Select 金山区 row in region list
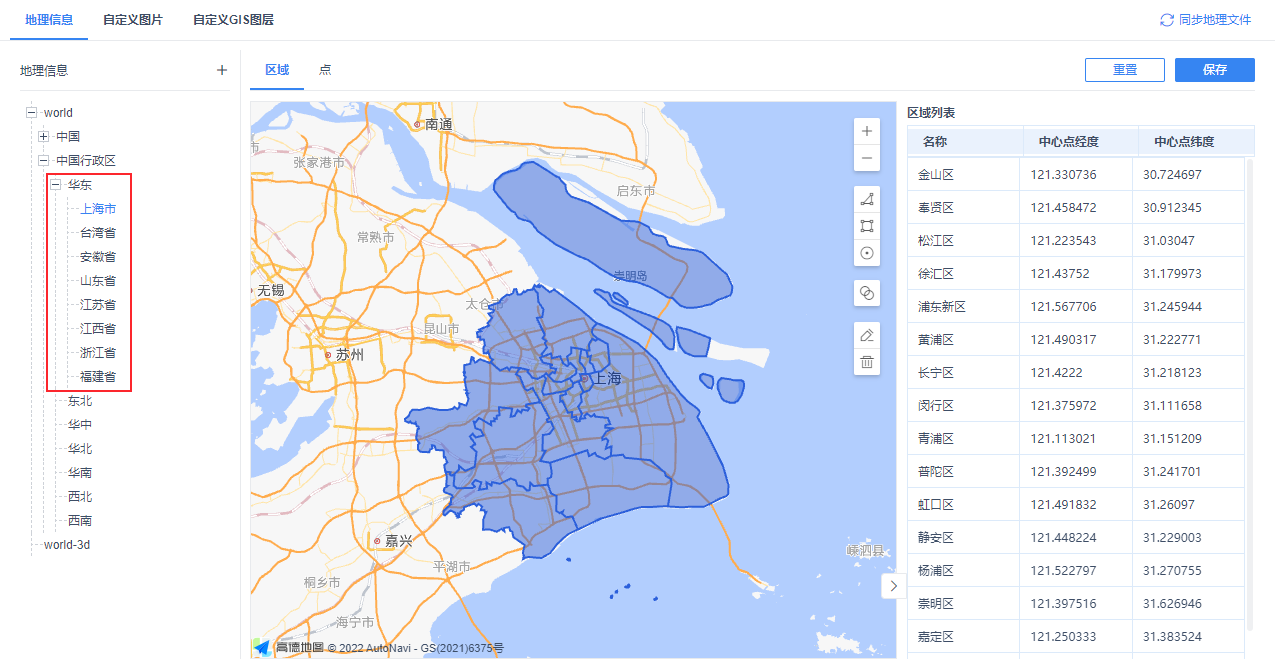Viewport: 1275px width, 669px height. pos(1076,175)
